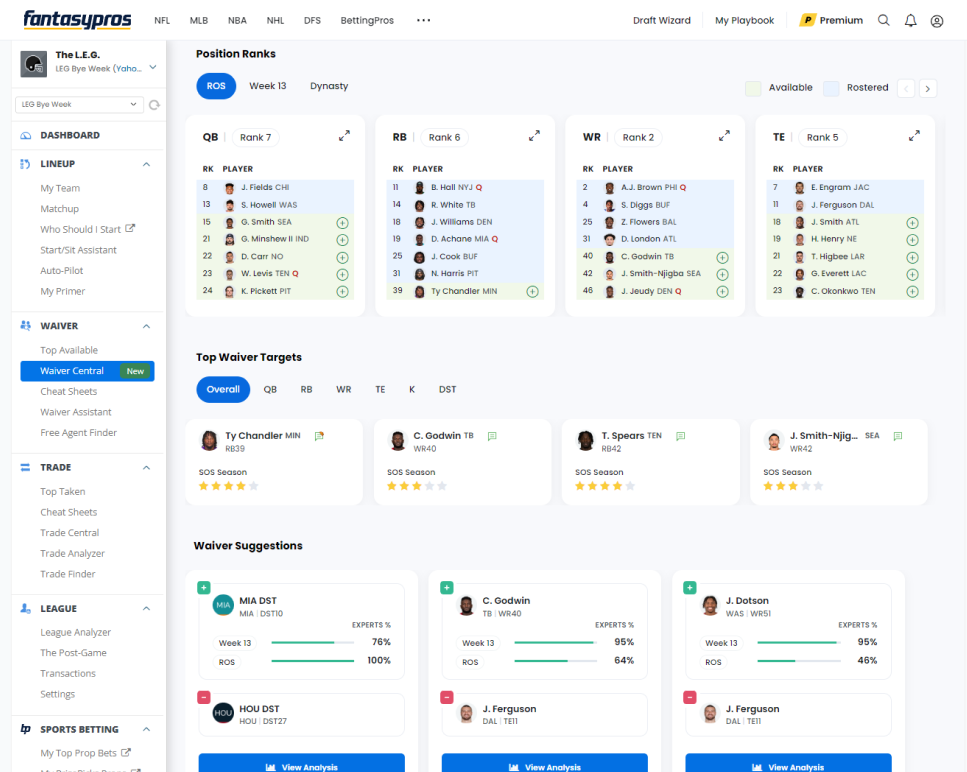Filter waiver targets by TE
967x772 pixels.
380,389
